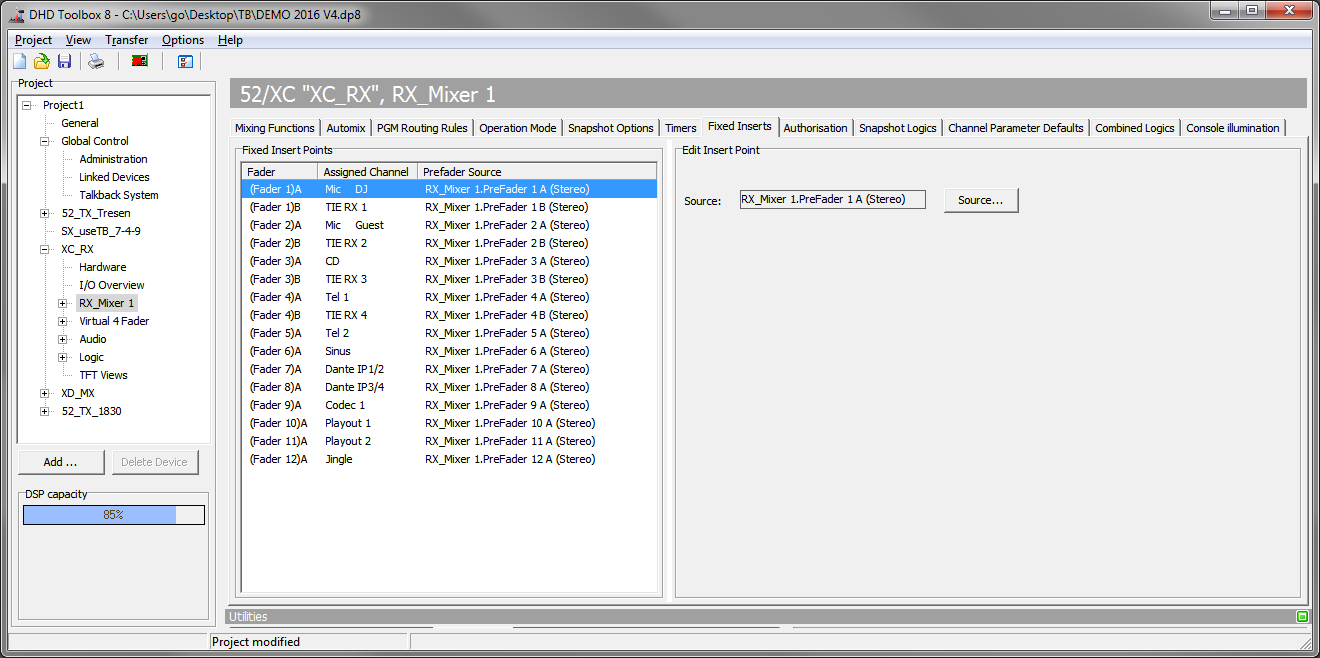Click the blue options toolbar icon

click(185, 61)
